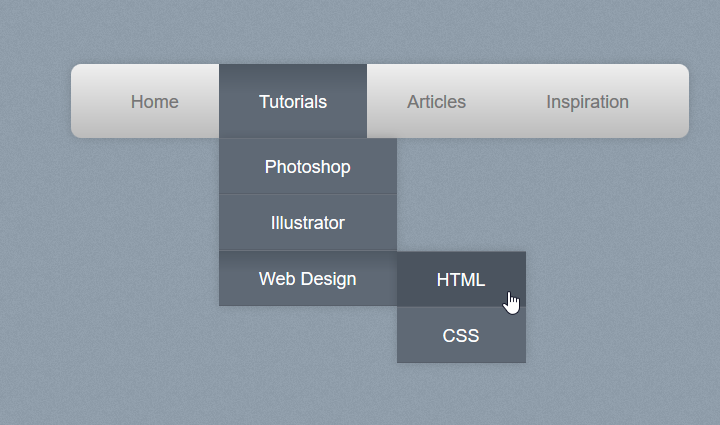Image resolution: width=720 pixels, height=425 pixels.
Task: Expand the Web Design submenu
Action: pyautogui.click(x=307, y=279)
